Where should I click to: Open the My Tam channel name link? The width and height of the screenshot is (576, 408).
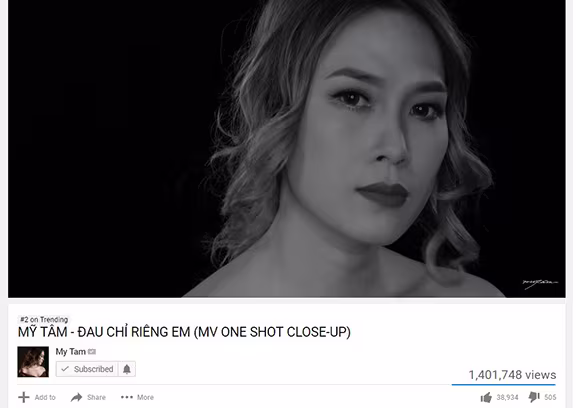[71, 352]
